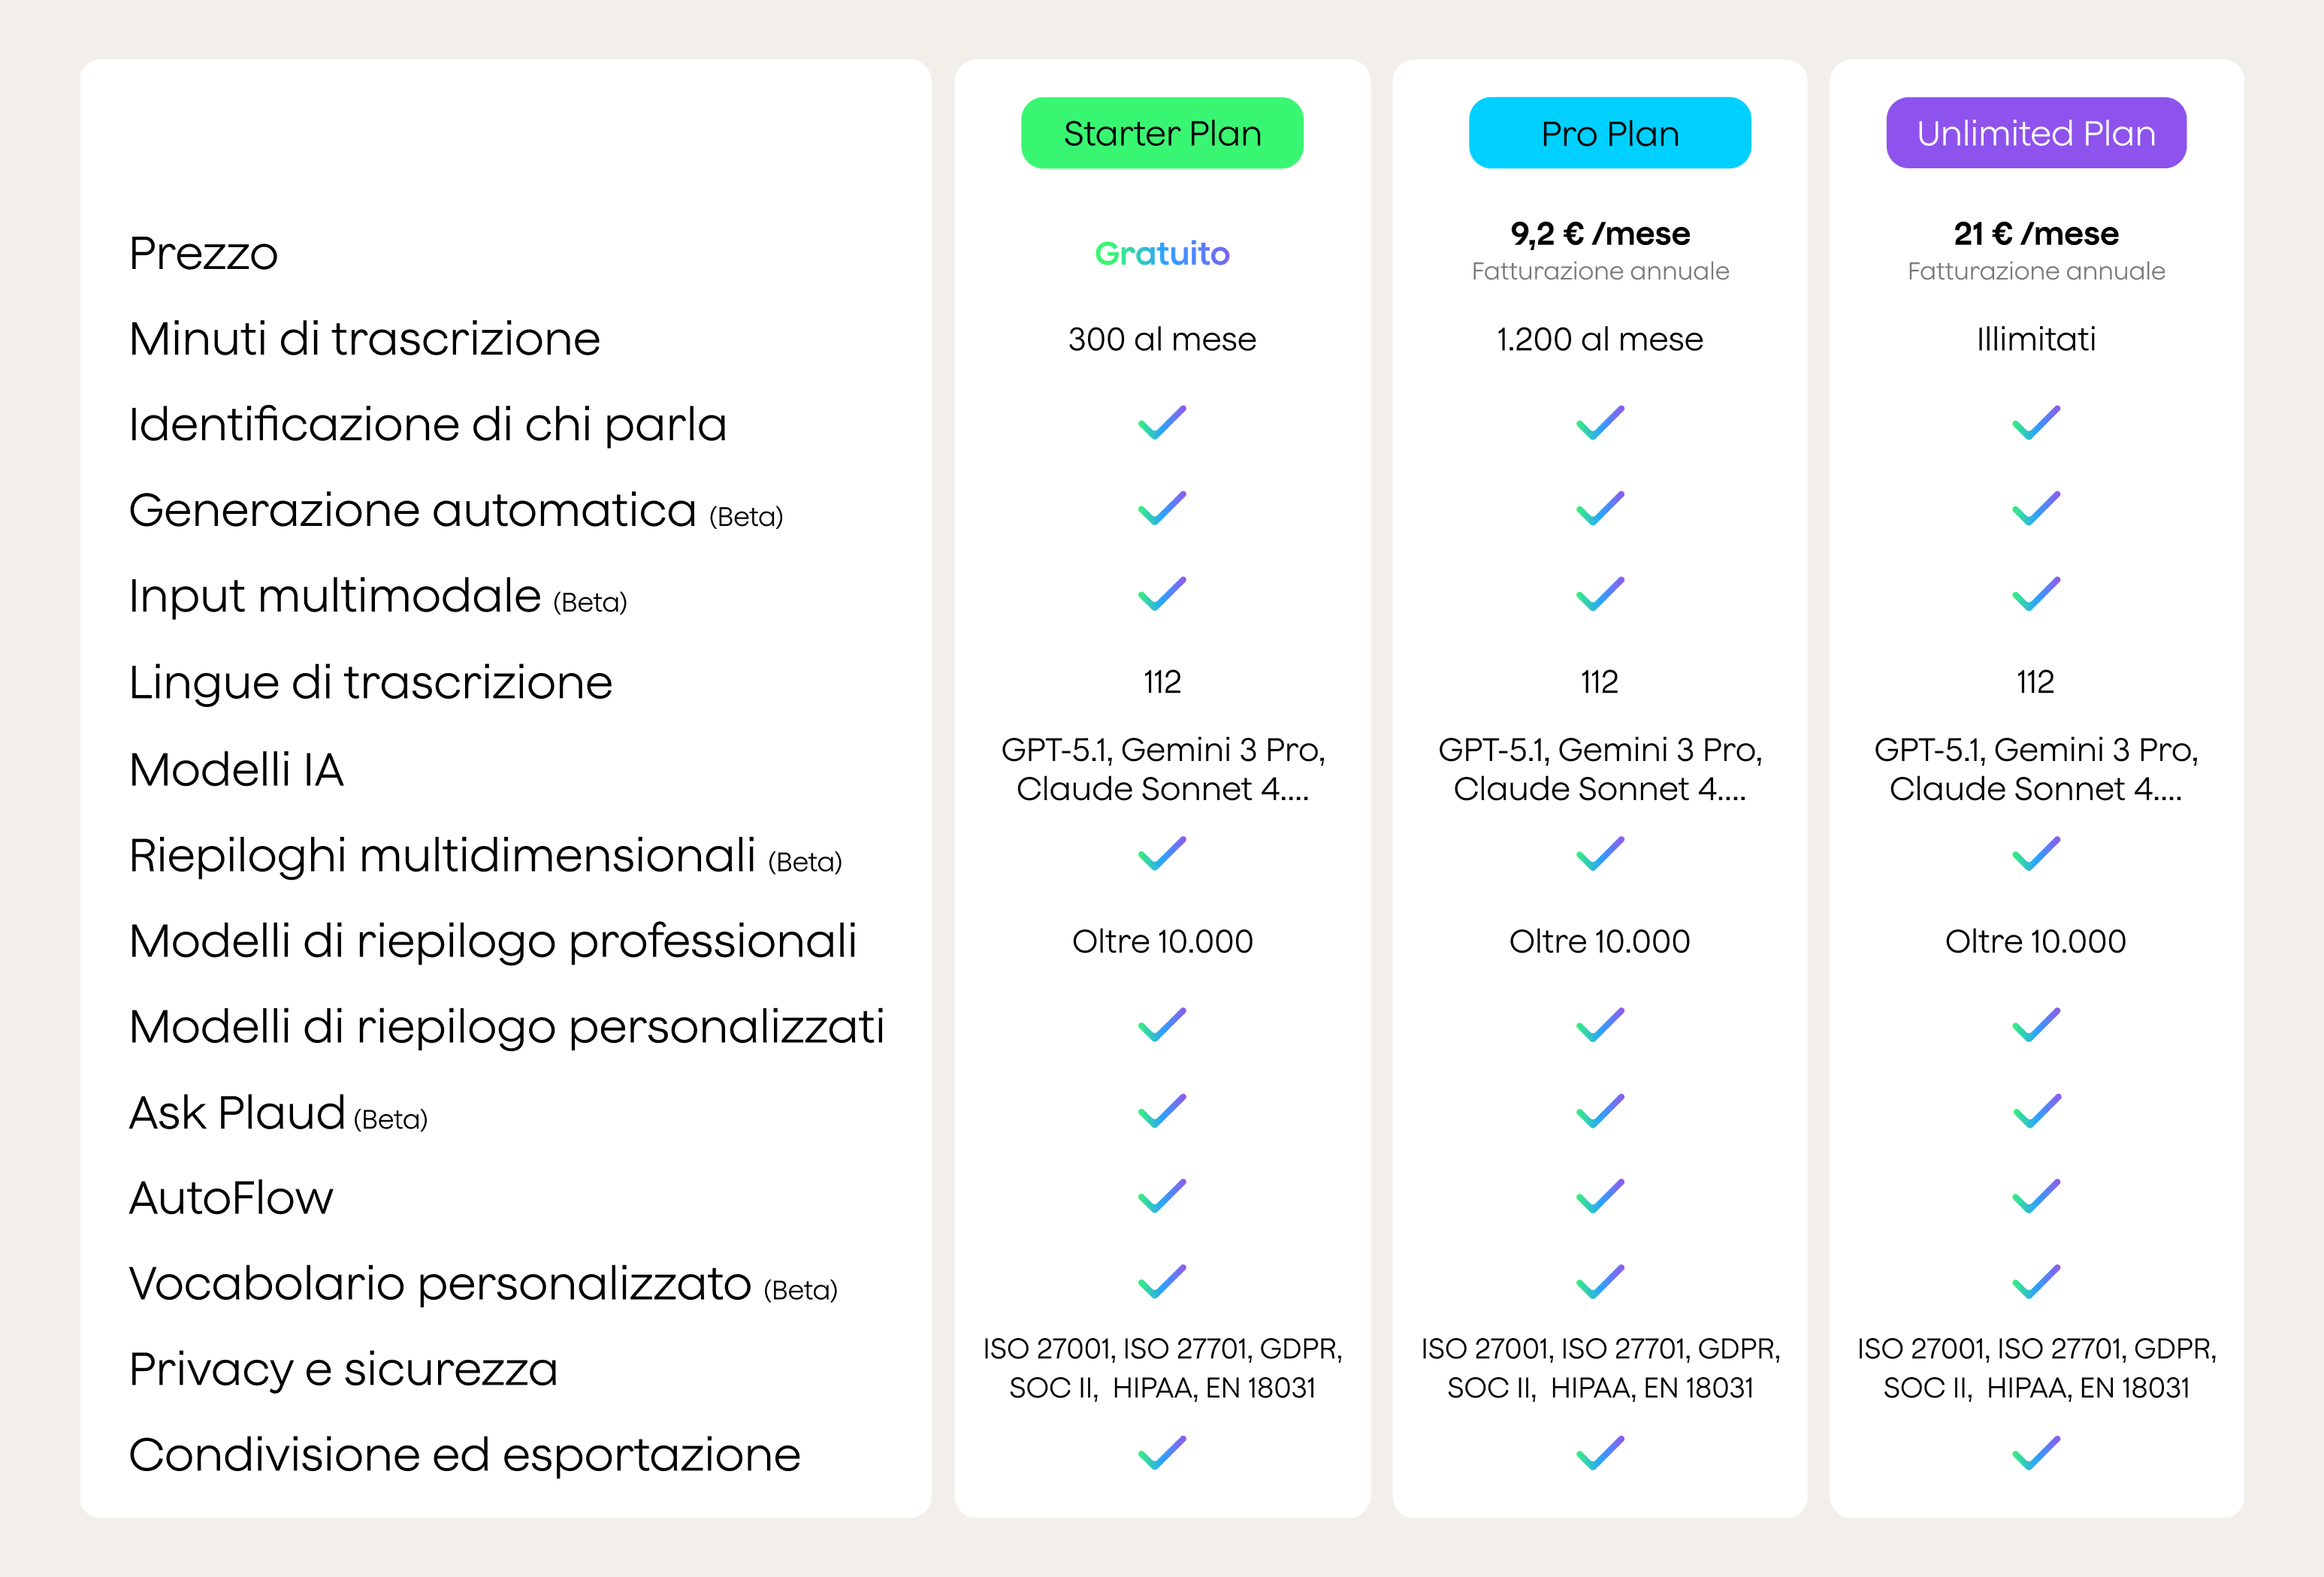Click Starter checkmark for Riepiloghi multidimensionali
Image resolution: width=2324 pixels, height=1577 pixels.
pyautogui.click(x=1162, y=854)
